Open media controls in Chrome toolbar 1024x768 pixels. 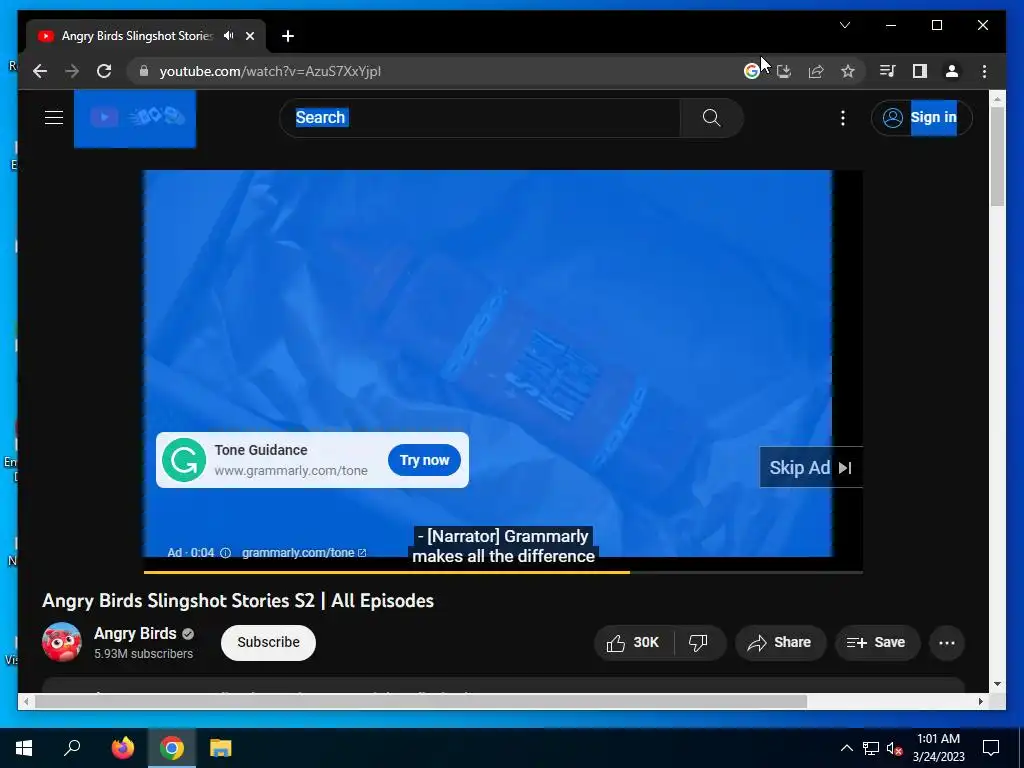point(888,71)
